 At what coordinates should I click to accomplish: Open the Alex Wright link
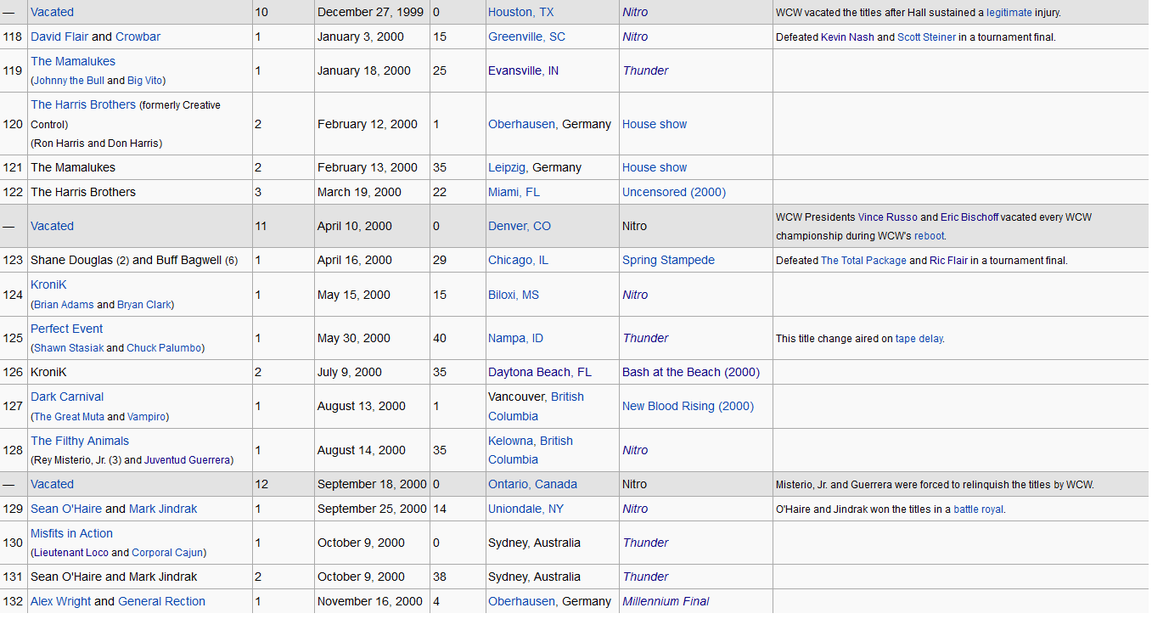pyautogui.click(x=60, y=601)
